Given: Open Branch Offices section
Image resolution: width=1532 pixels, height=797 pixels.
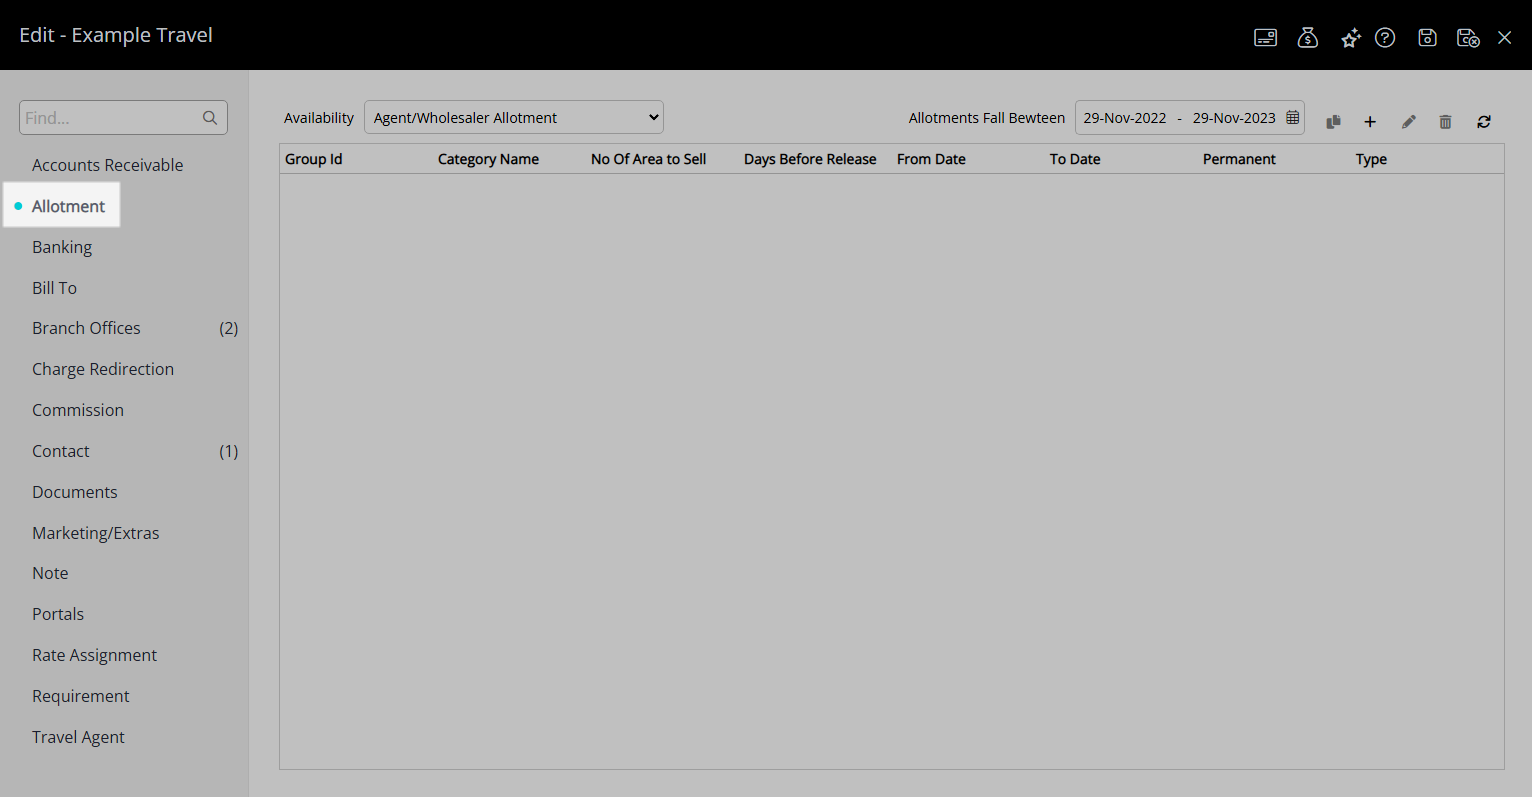Looking at the screenshot, I should (x=86, y=328).
